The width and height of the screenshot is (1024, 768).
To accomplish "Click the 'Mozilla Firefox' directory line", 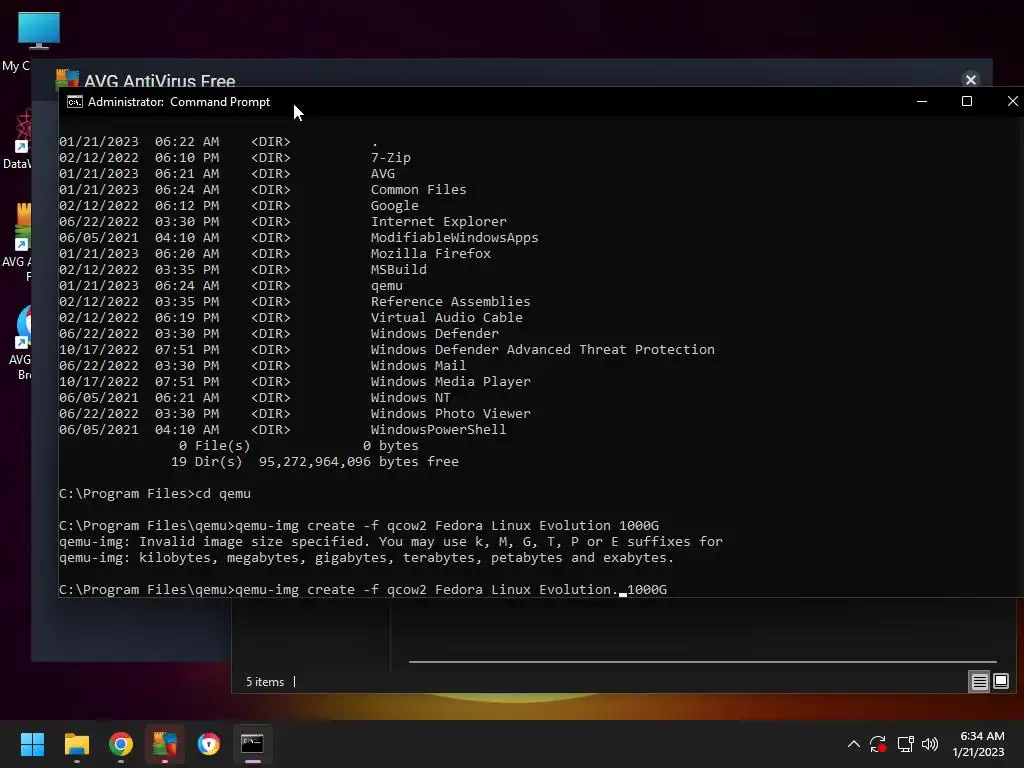I will [x=275, y=254].
